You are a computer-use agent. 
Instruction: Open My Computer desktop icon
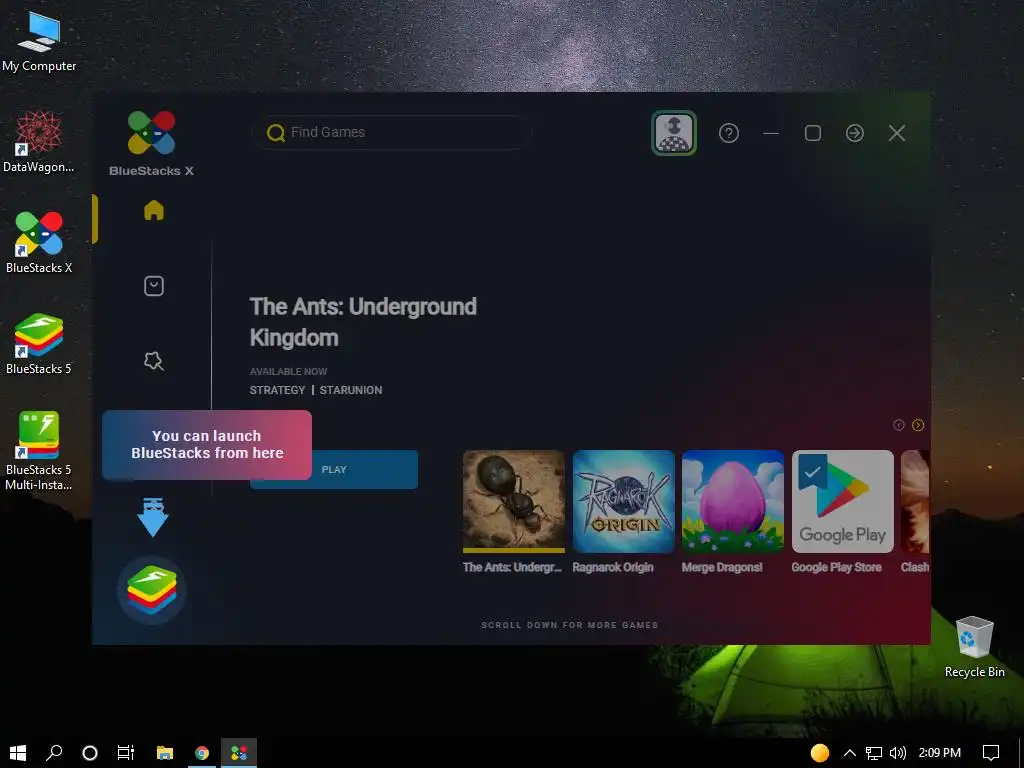click(x=39, y=43)
